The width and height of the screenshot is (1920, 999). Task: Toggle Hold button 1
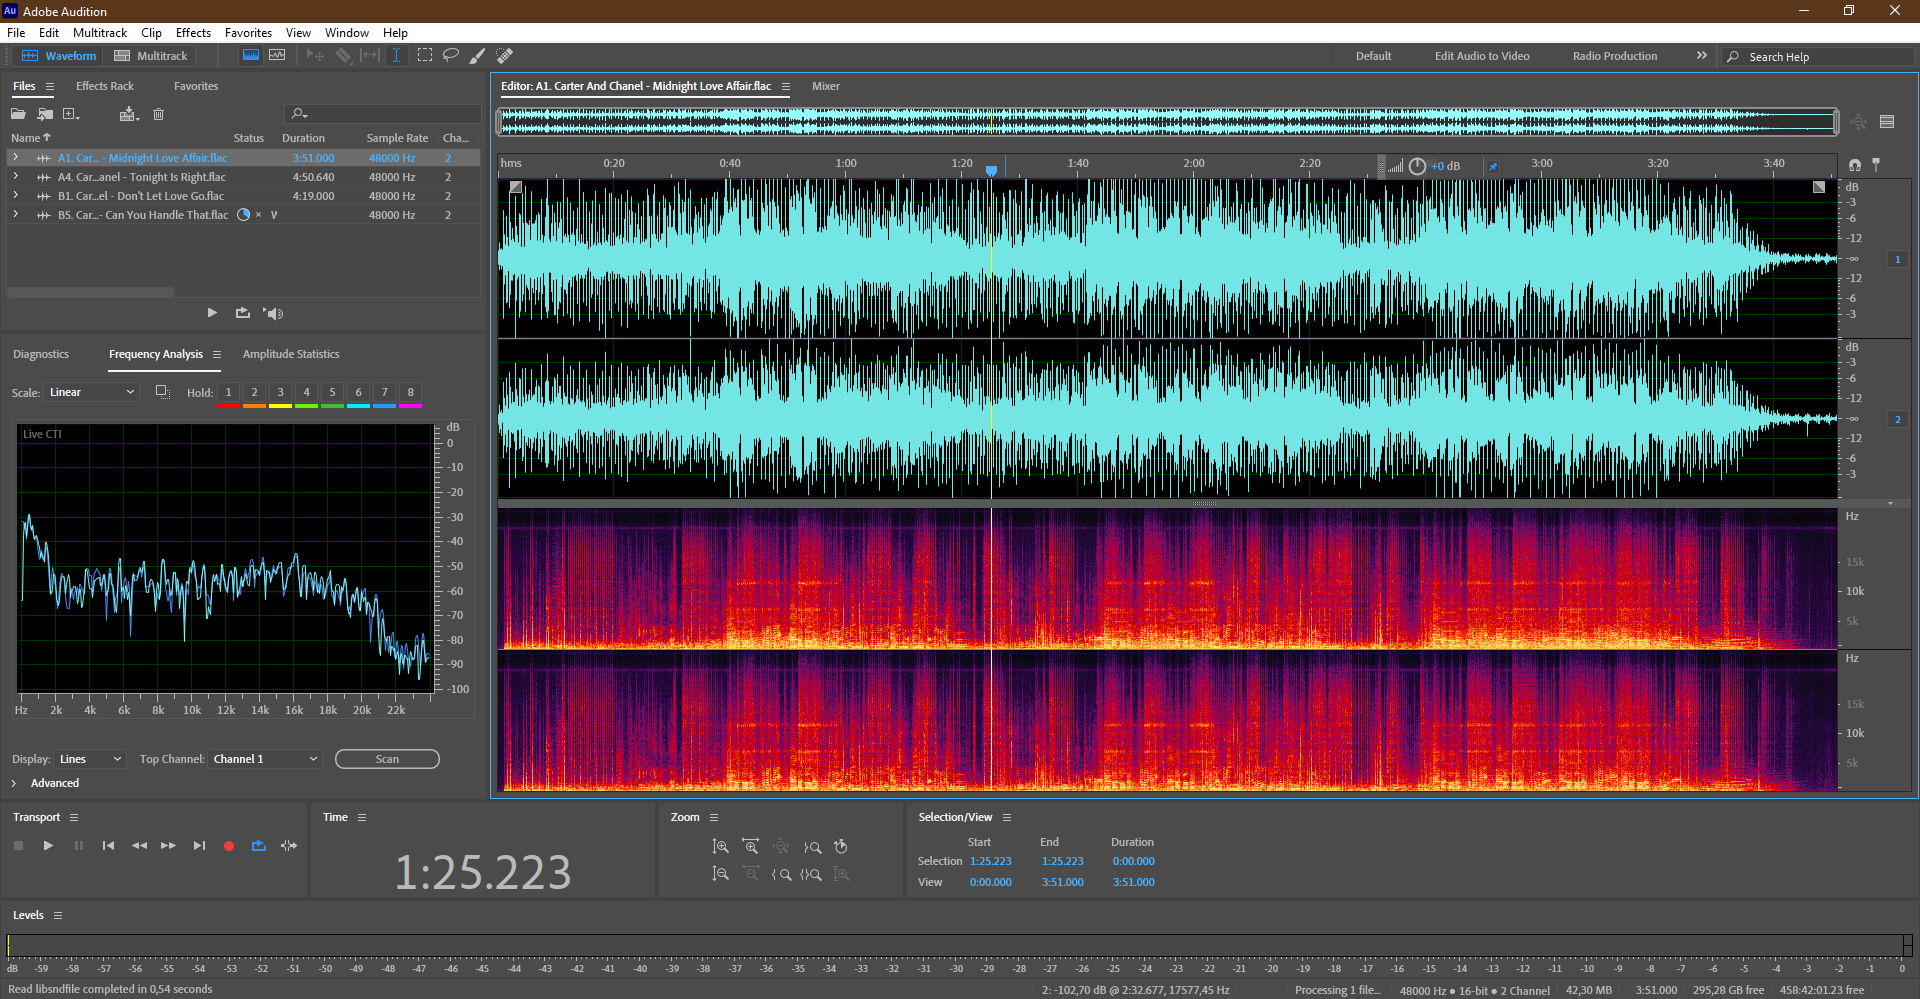coord(229,392)
